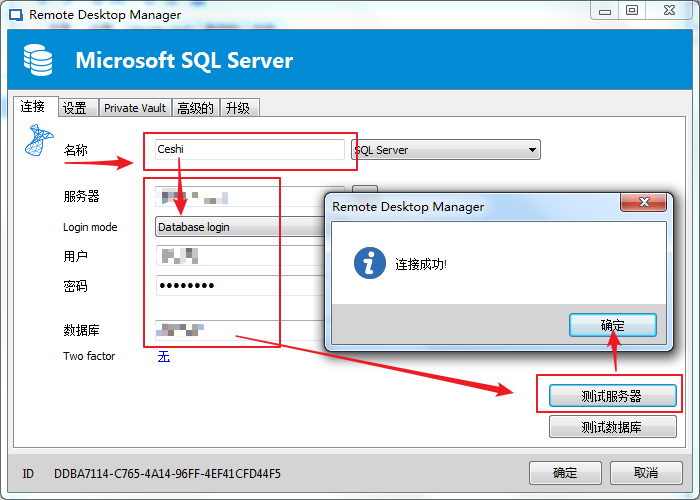Click the bottom 确定 button next to 取消

point(565,473)
